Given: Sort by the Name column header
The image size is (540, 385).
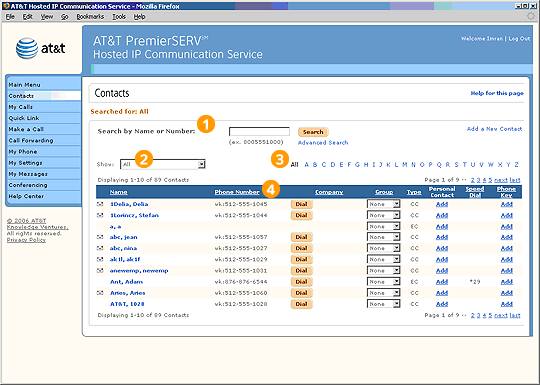Looking at the screenshot, I should (x=118, y=192).
